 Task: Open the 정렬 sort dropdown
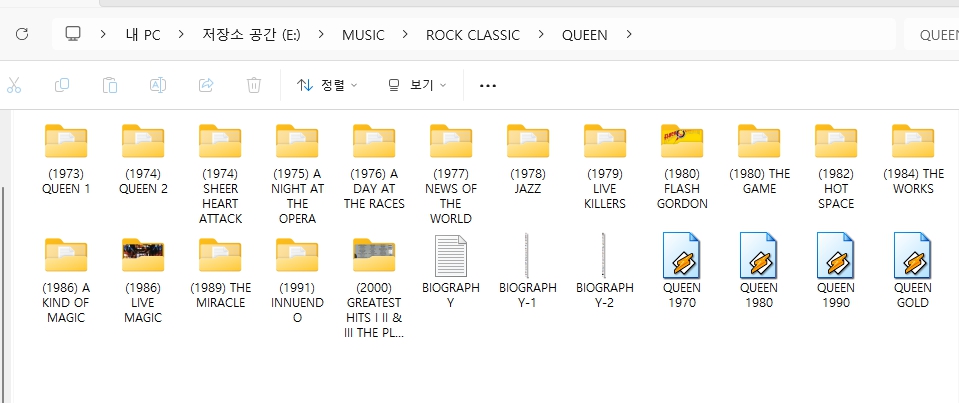point(327,85)
